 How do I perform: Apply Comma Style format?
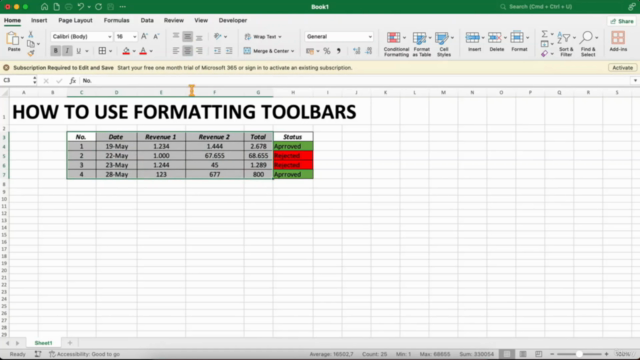click(x=338, y=51)
